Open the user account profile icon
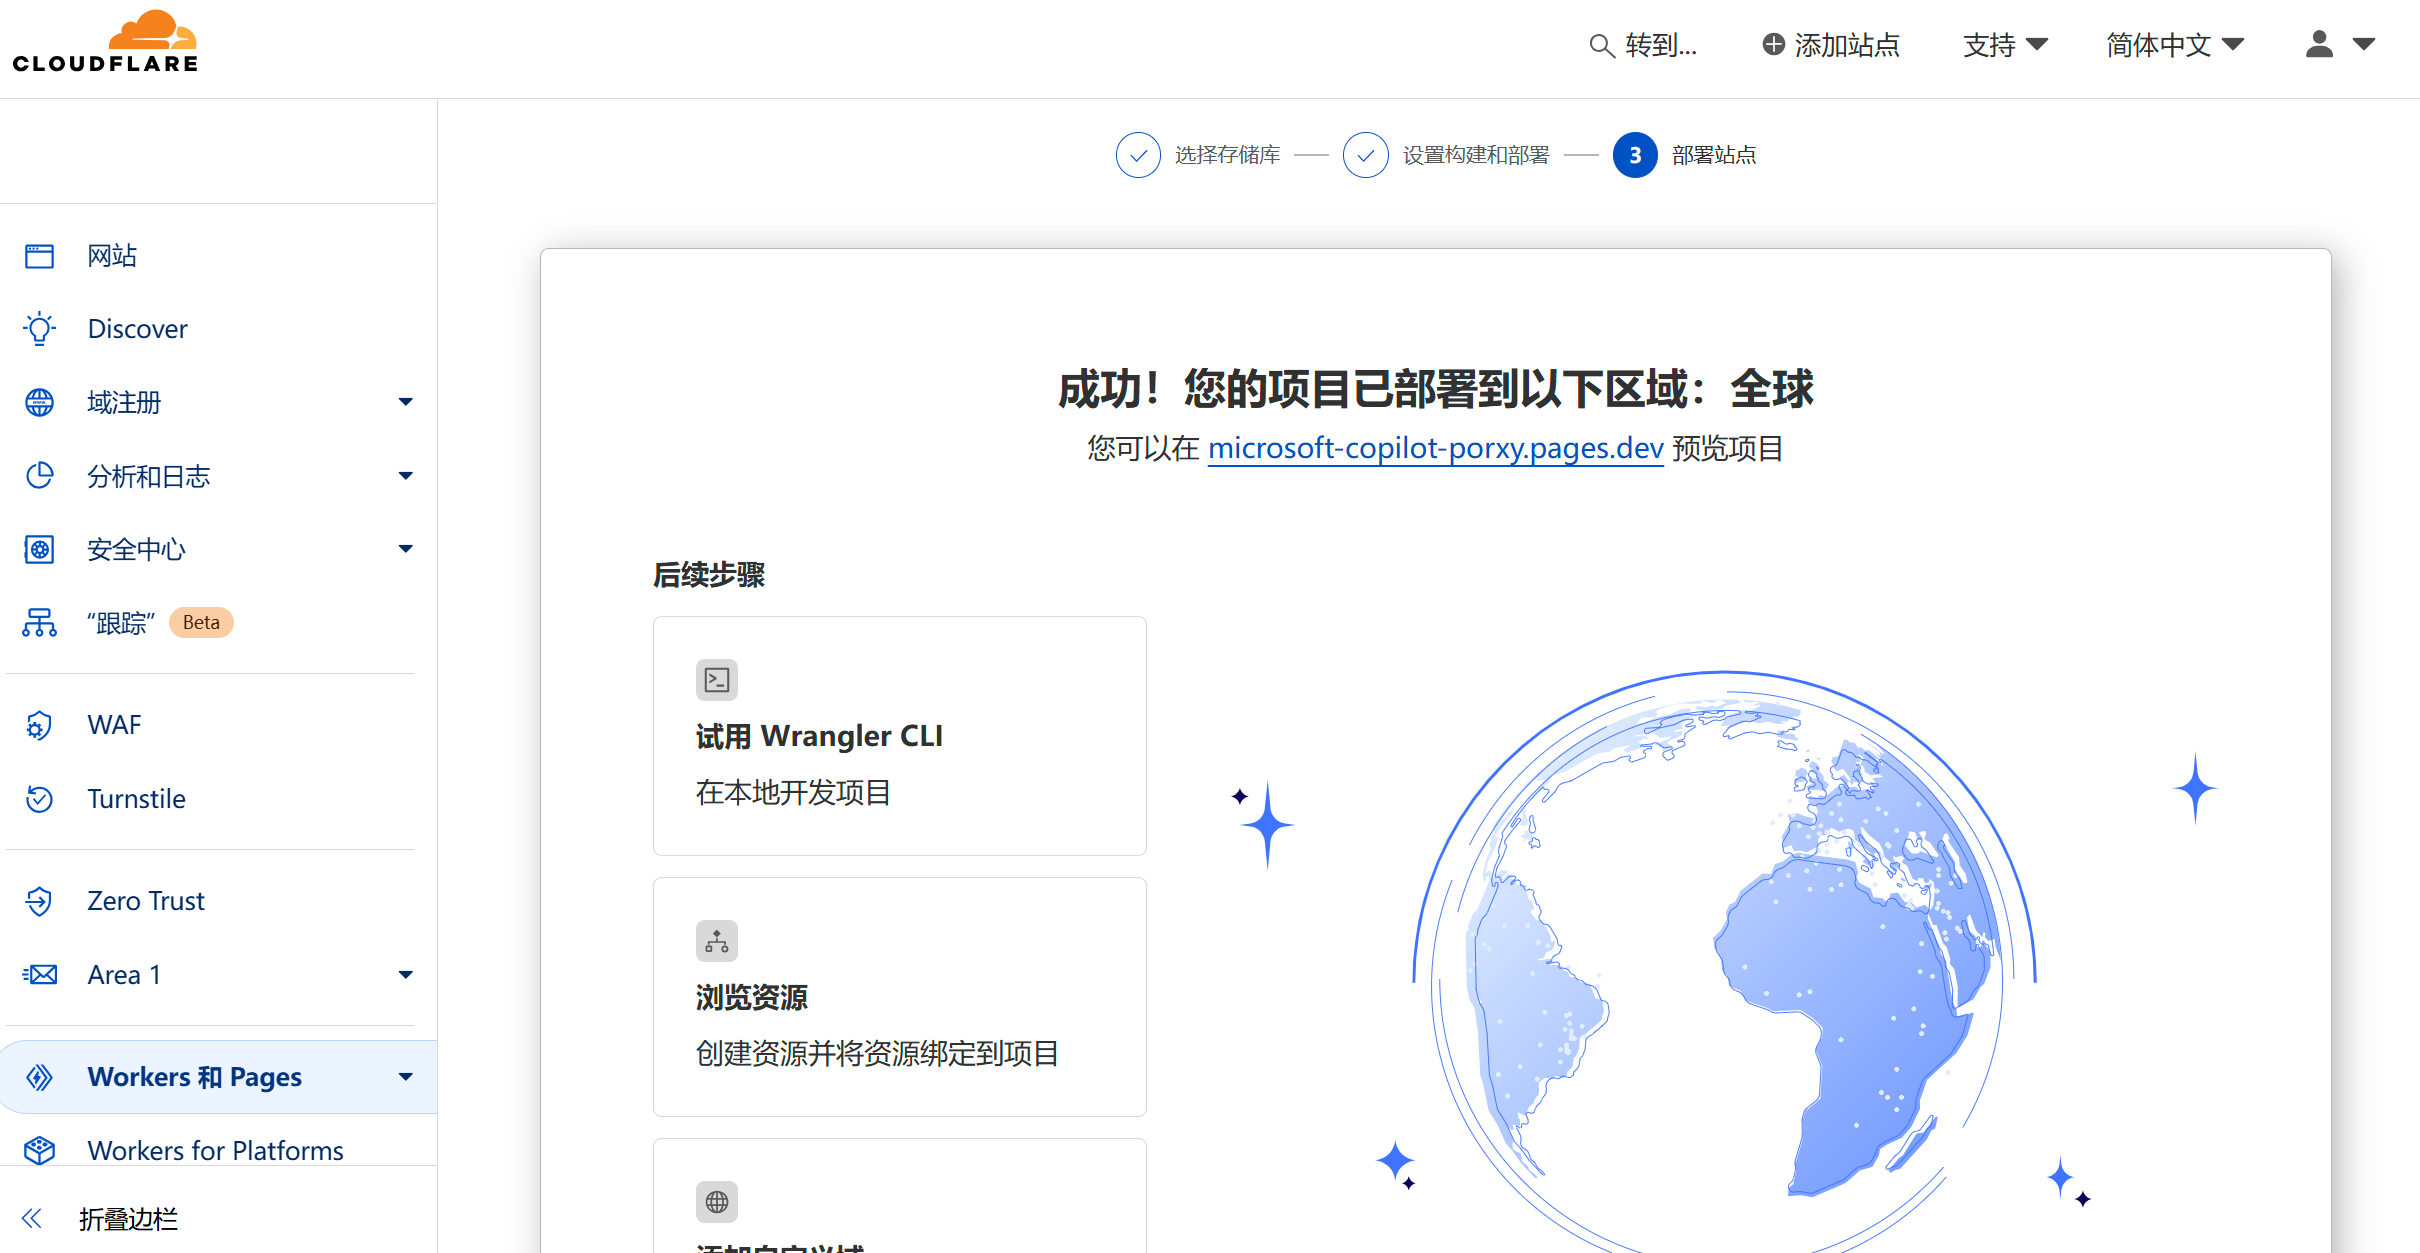The image size is (2420, 1253). (x=2319, y=44)
